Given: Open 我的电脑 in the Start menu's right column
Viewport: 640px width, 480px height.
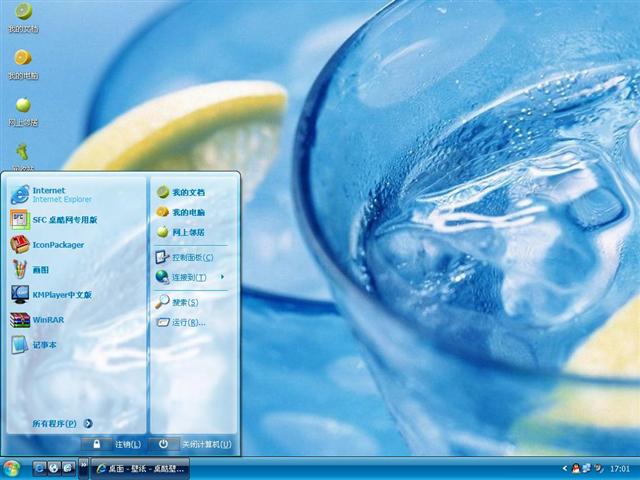Looking at the screenshot, I should [x=180, y=212].
